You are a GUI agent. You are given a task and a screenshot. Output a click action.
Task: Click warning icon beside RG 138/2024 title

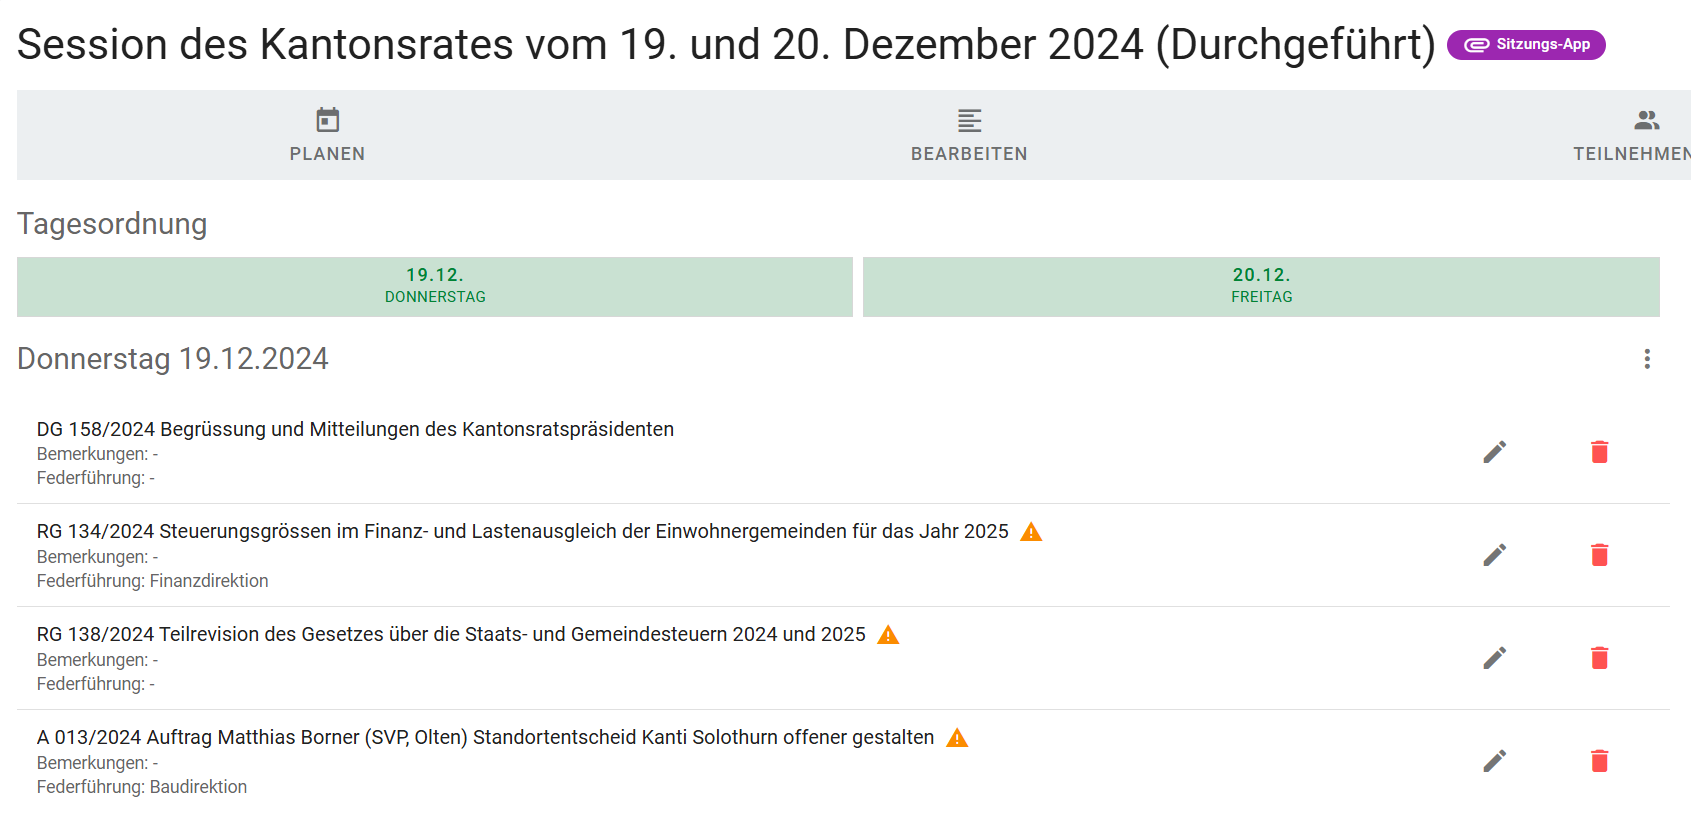point(888,635)
